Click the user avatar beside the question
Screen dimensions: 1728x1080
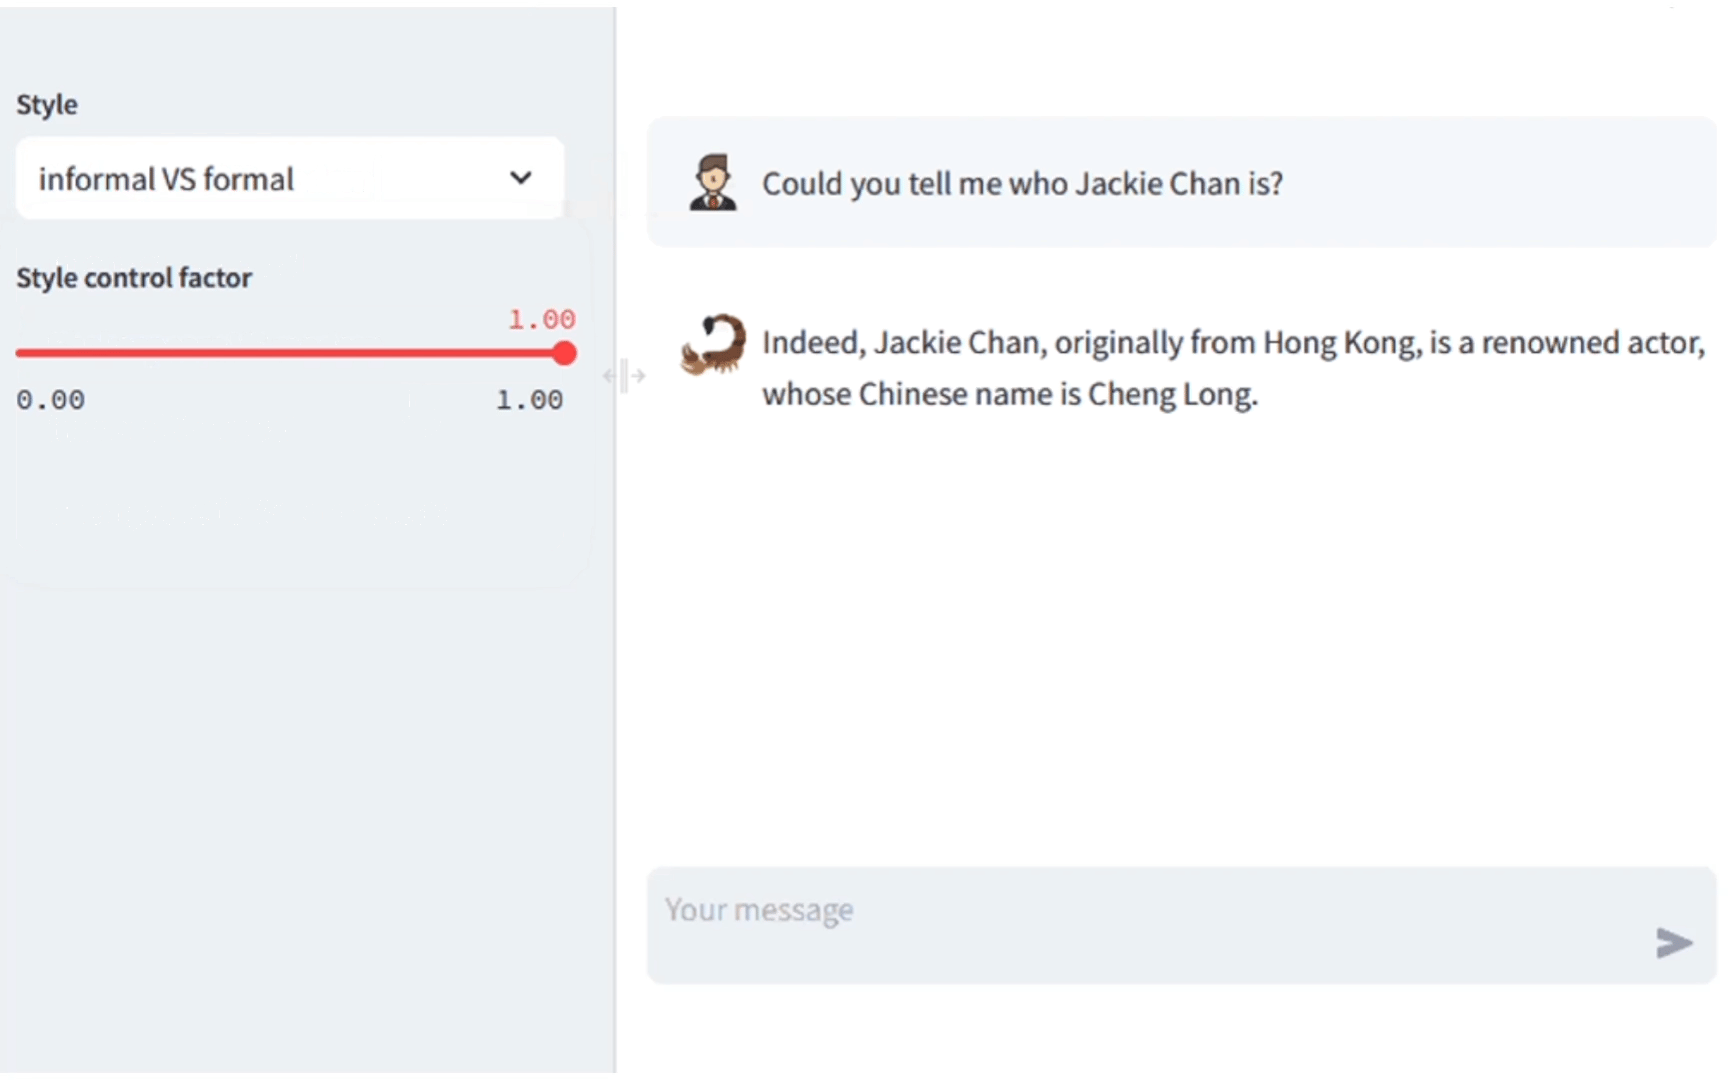point(713,182)
